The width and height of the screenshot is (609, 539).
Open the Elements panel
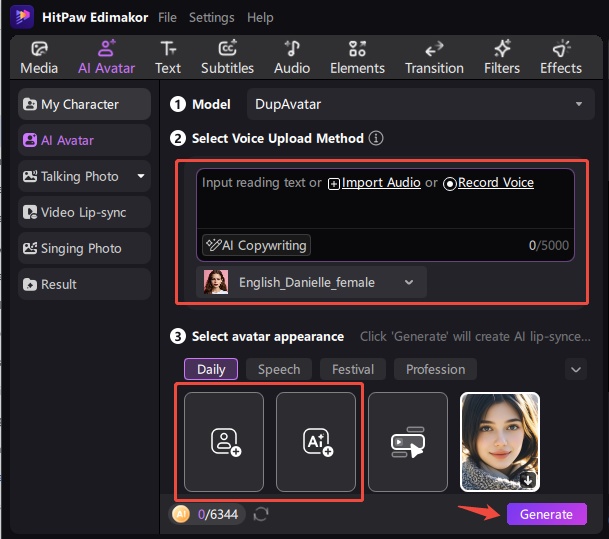pyautogui.click(x=357, y=57)
